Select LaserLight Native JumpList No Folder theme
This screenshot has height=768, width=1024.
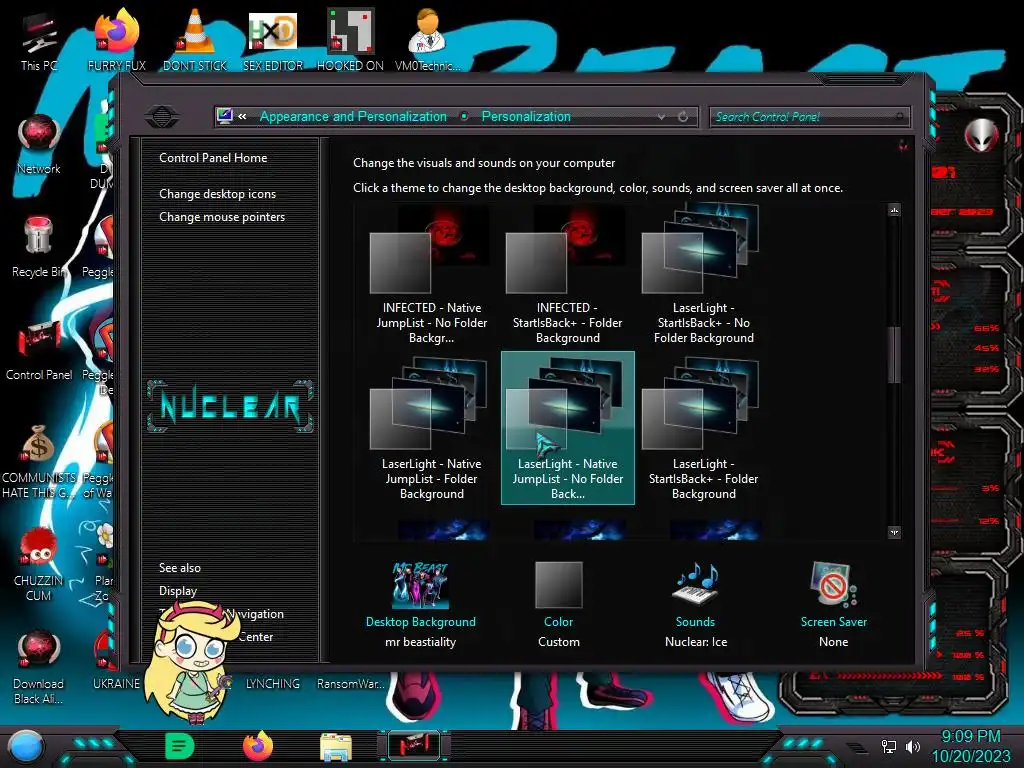coord(568,428)
